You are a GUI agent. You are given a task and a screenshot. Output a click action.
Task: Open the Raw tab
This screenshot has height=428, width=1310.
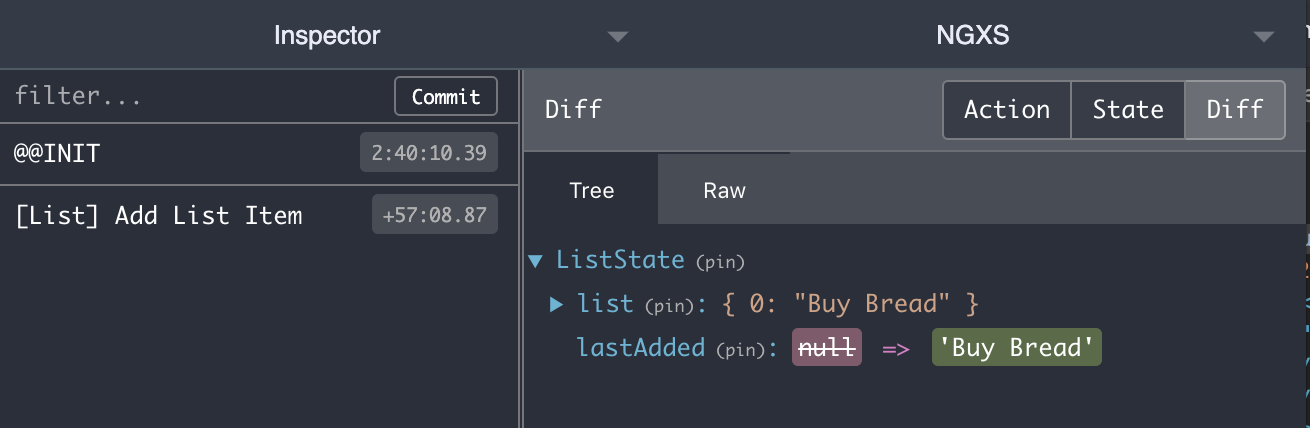724,190
